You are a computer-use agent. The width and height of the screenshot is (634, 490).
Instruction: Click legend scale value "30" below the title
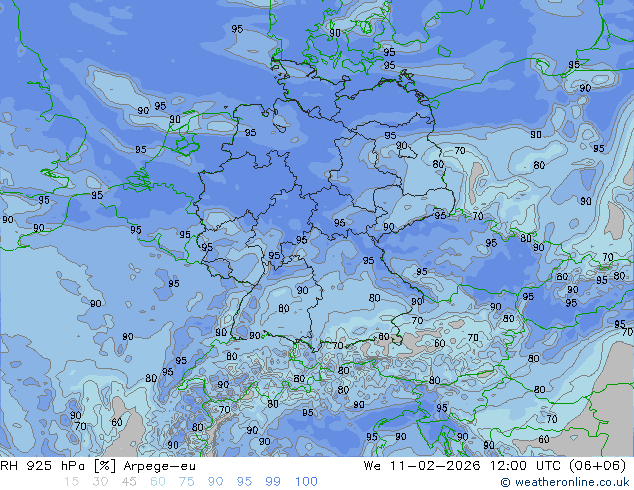tap(100, 482)
